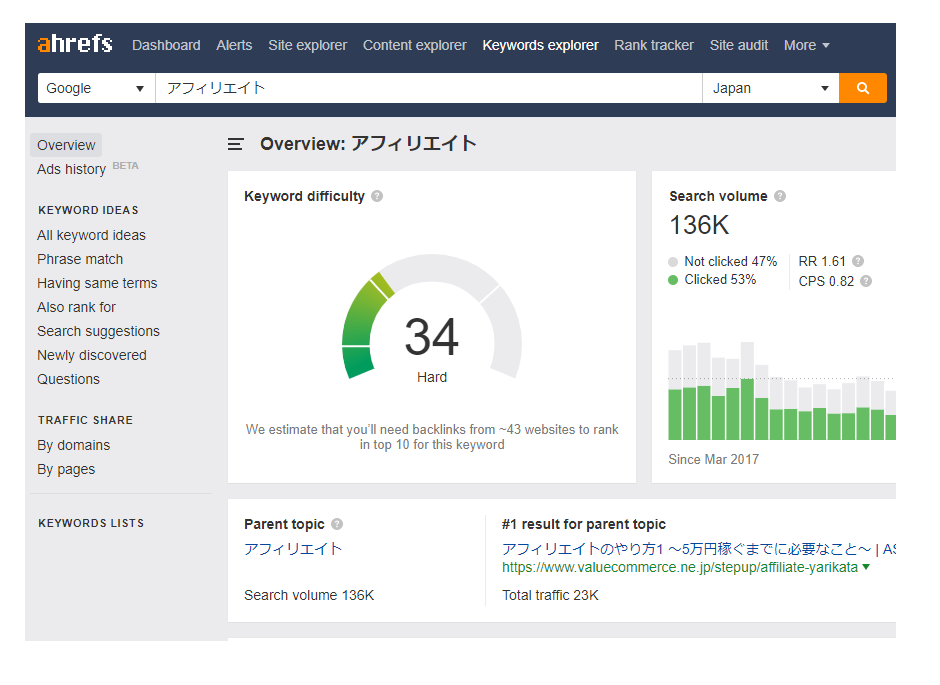Open Alerts in top navigation
Image resolution: width=940 pixels, height=685 pixels.
[234, 45]
